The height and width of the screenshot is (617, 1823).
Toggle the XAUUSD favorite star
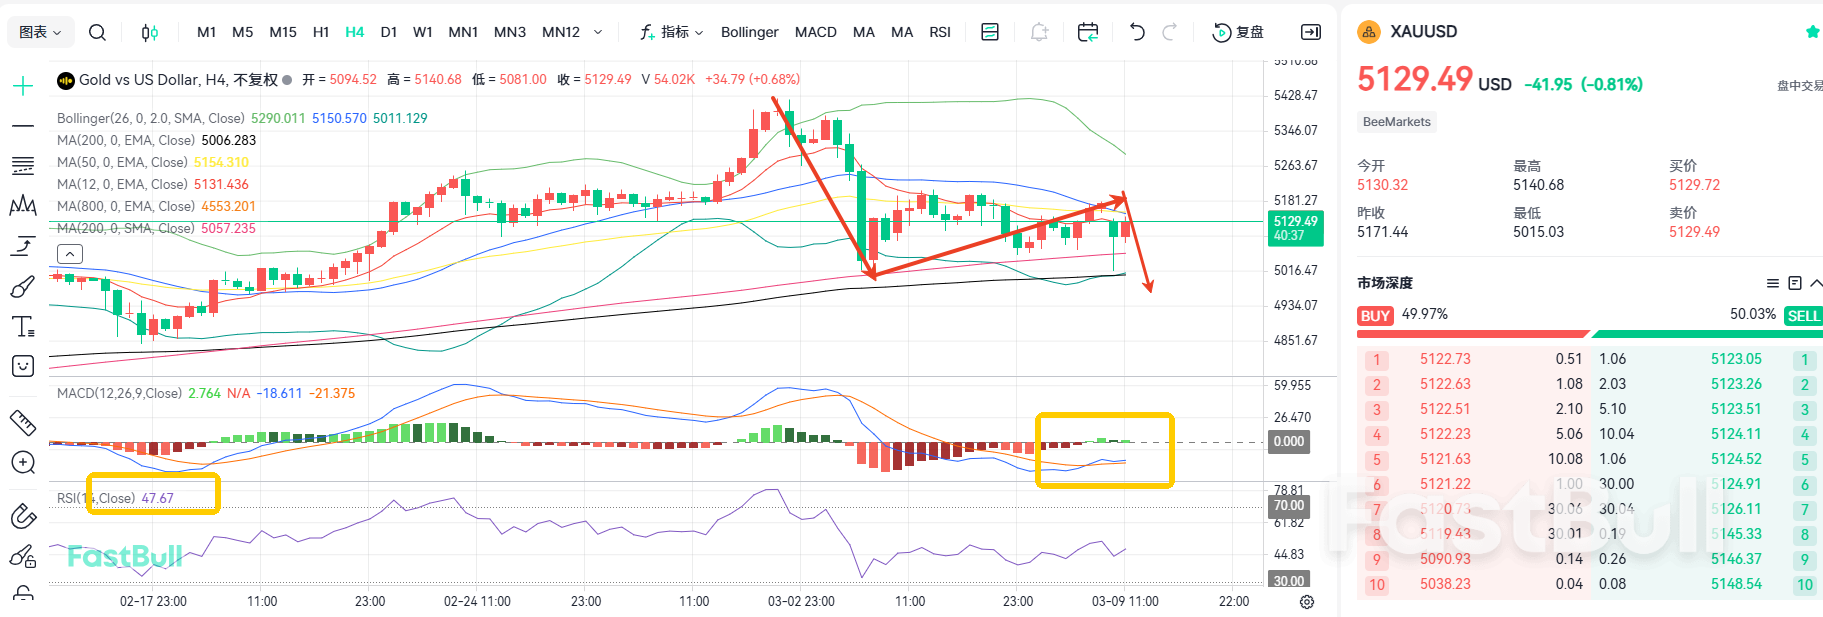[x=1812, y=32]
